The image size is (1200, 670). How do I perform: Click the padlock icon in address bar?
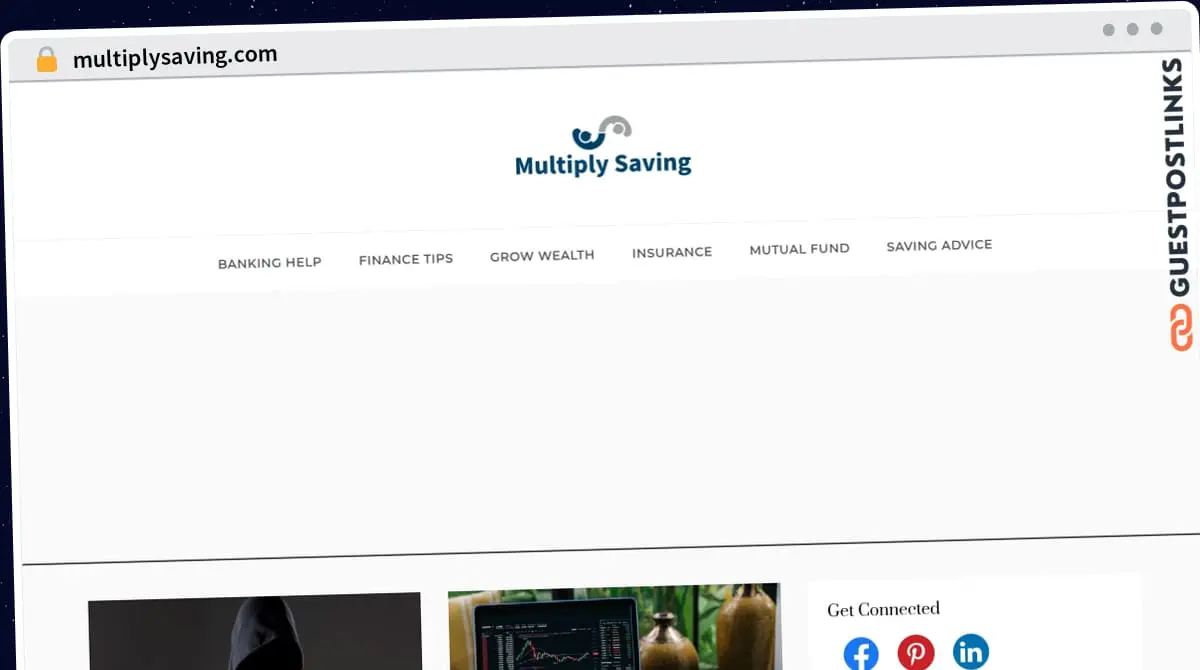click(47, 60)
